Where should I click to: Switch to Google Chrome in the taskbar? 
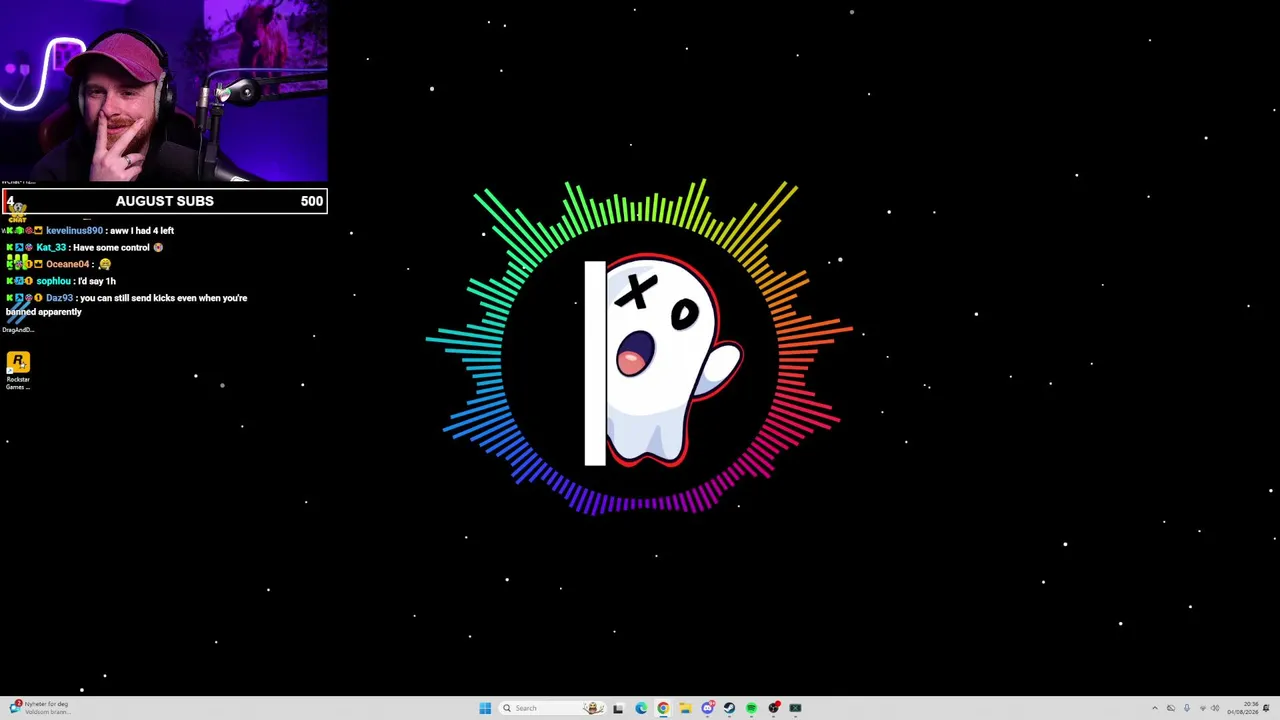coord(663,708)
